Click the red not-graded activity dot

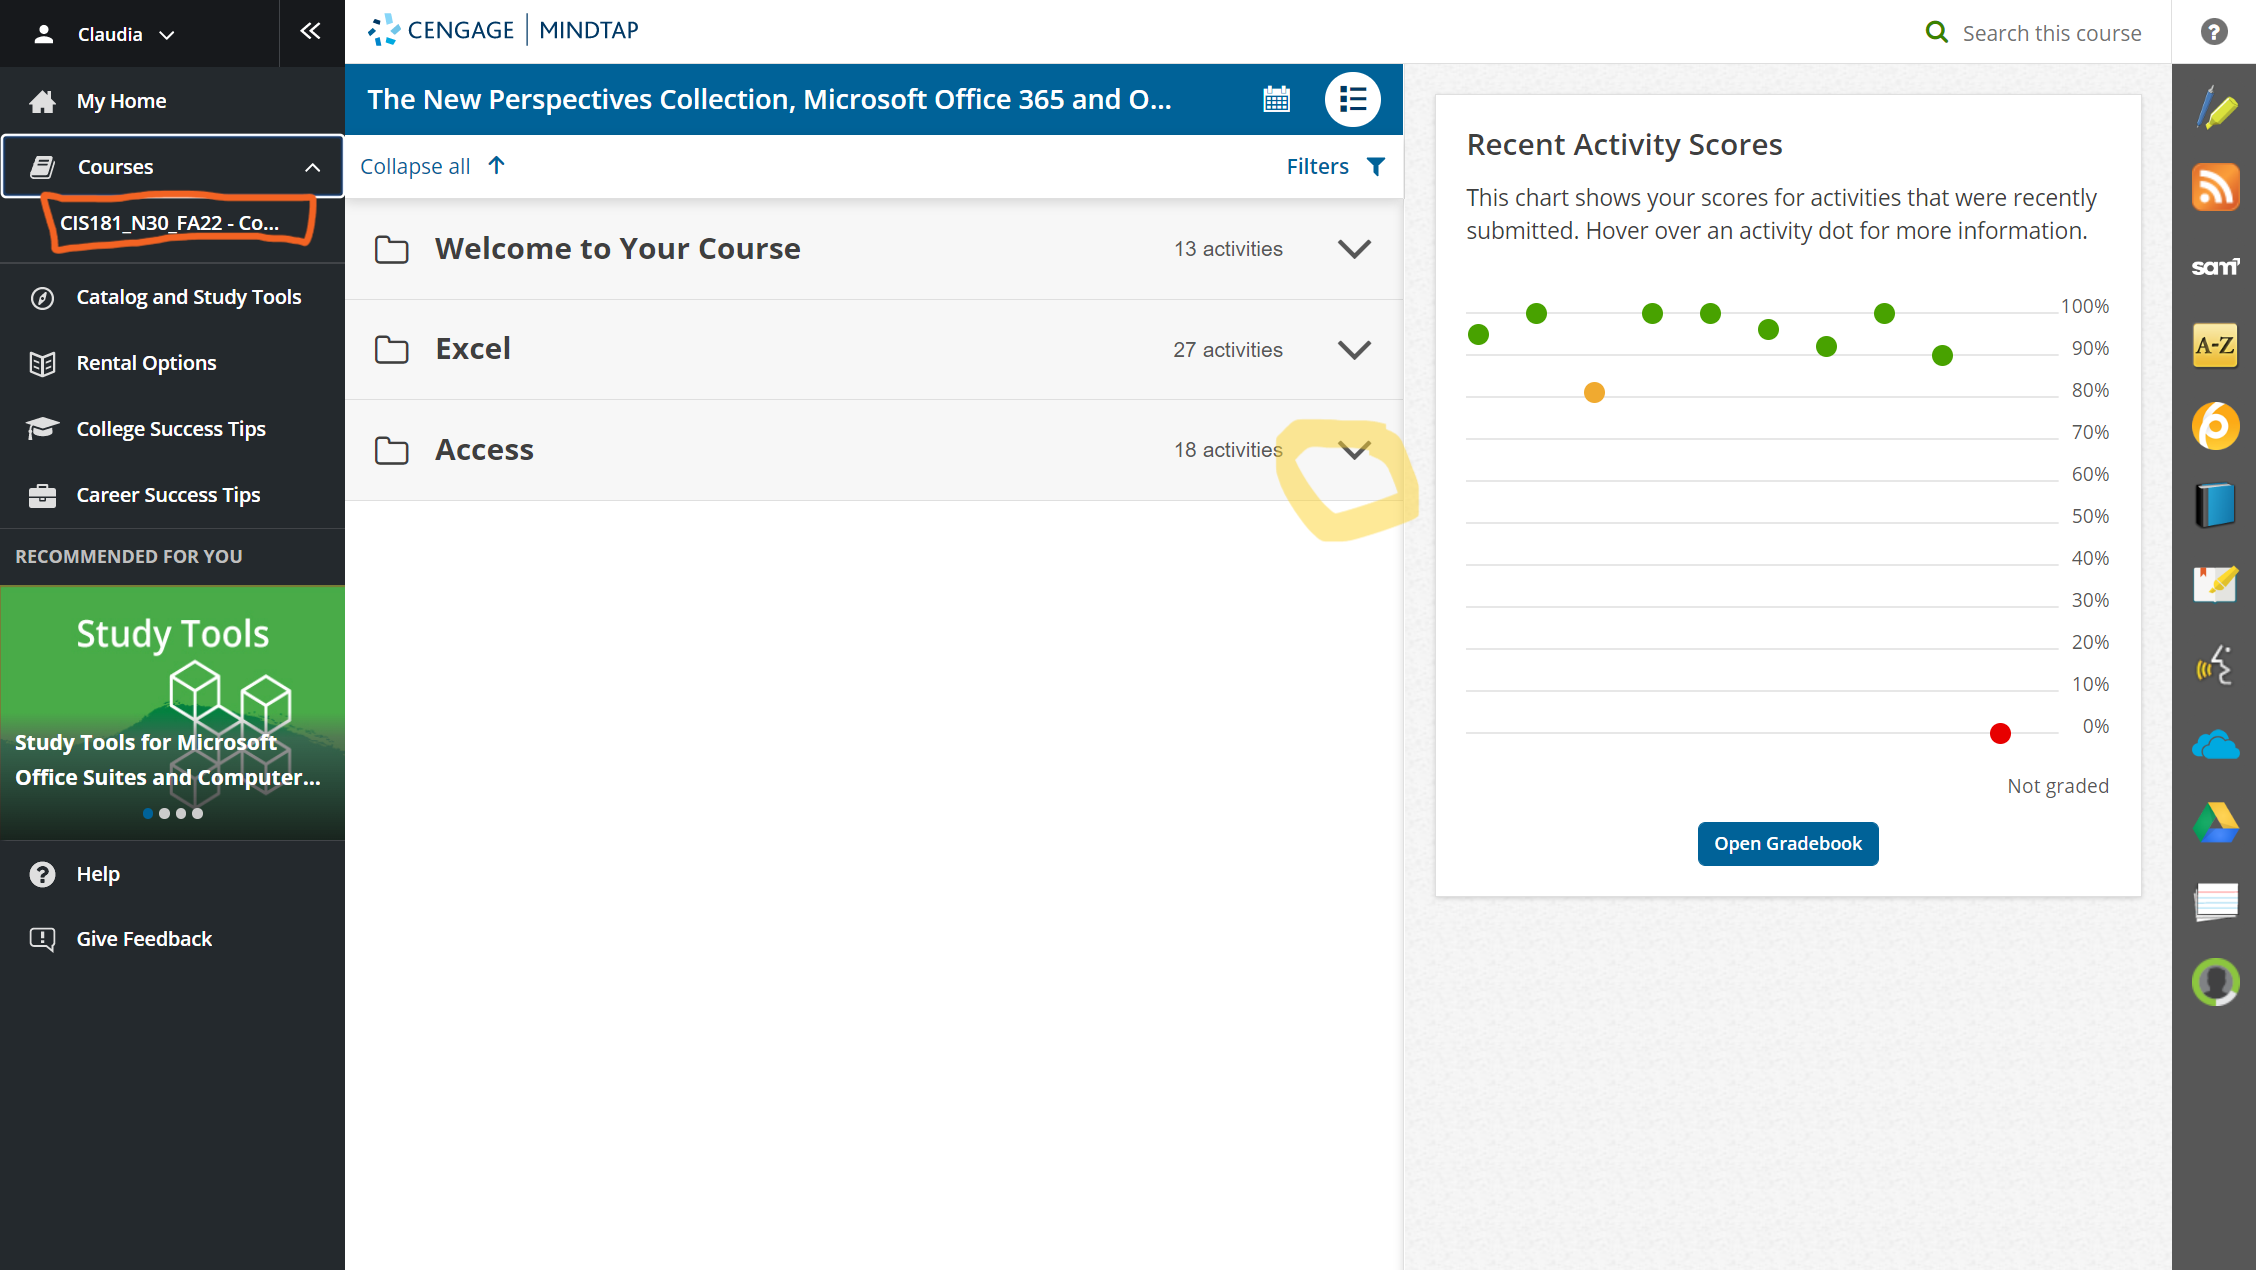click(x=2000, y=734)
